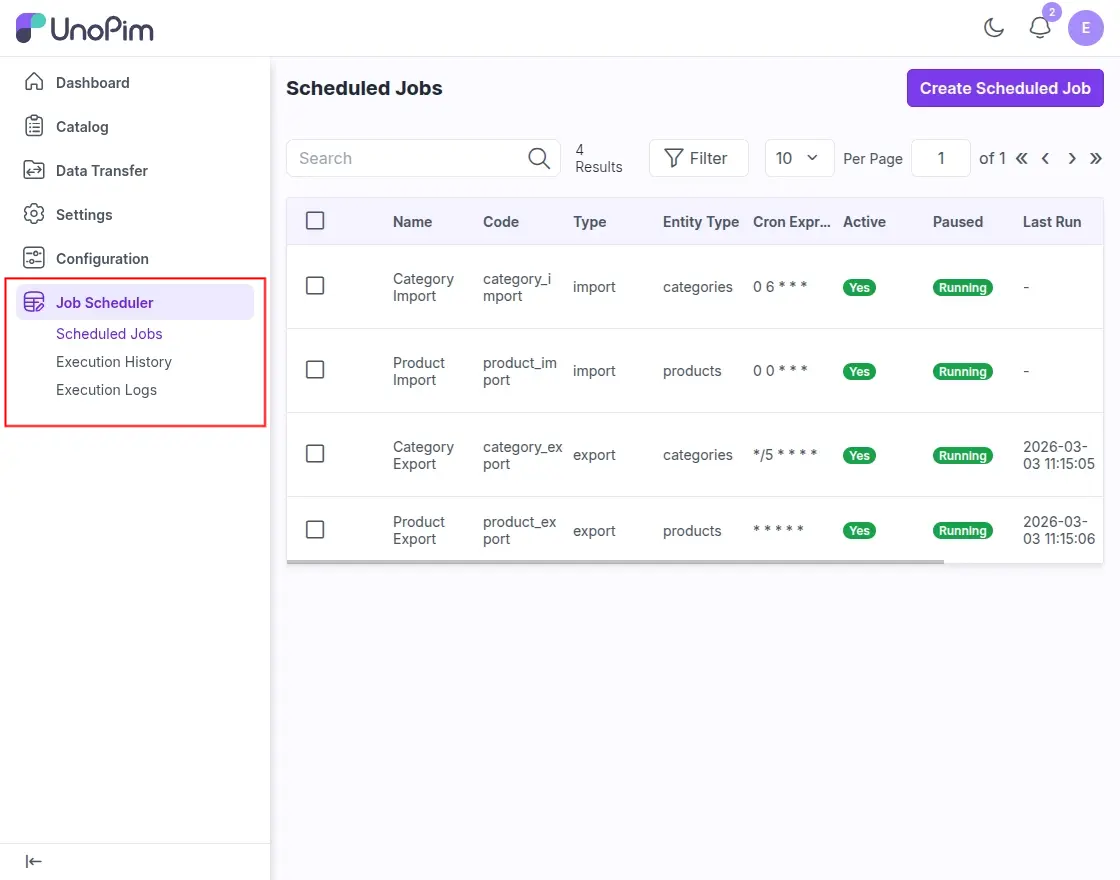Select all rows header checkbox
The width and height of the screenshot is (1120, 880).
coord(315,221)
